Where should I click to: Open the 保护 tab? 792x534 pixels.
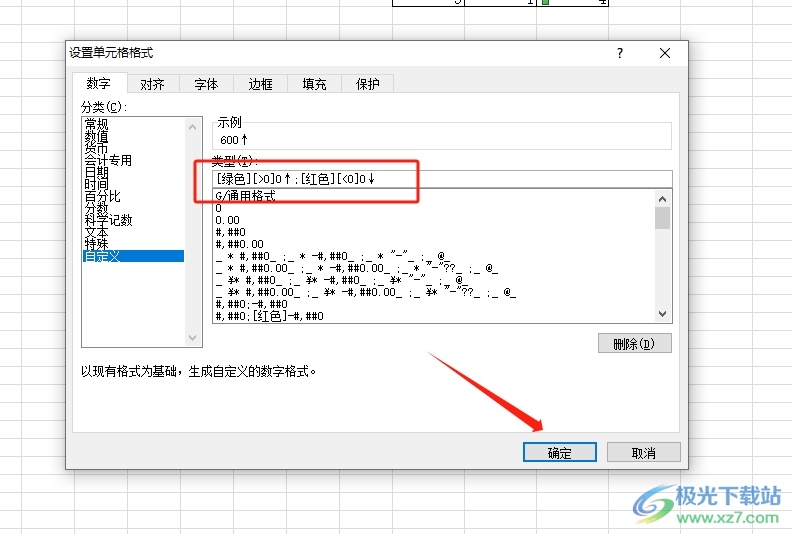point(367,85)
